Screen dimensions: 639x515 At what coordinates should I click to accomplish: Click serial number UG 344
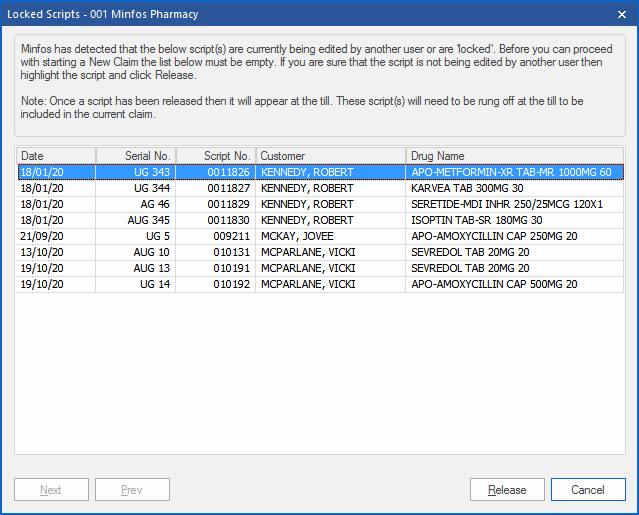tap(152, 188)
